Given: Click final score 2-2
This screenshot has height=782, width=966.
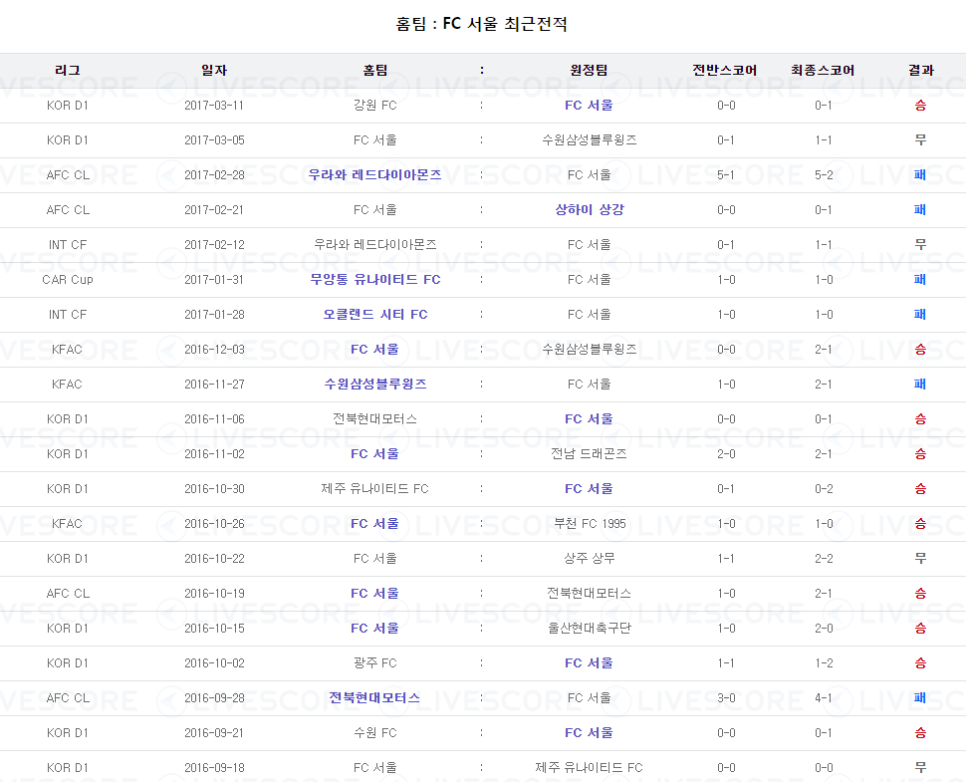Looking at the screenshot, I should tap(823, 558).
